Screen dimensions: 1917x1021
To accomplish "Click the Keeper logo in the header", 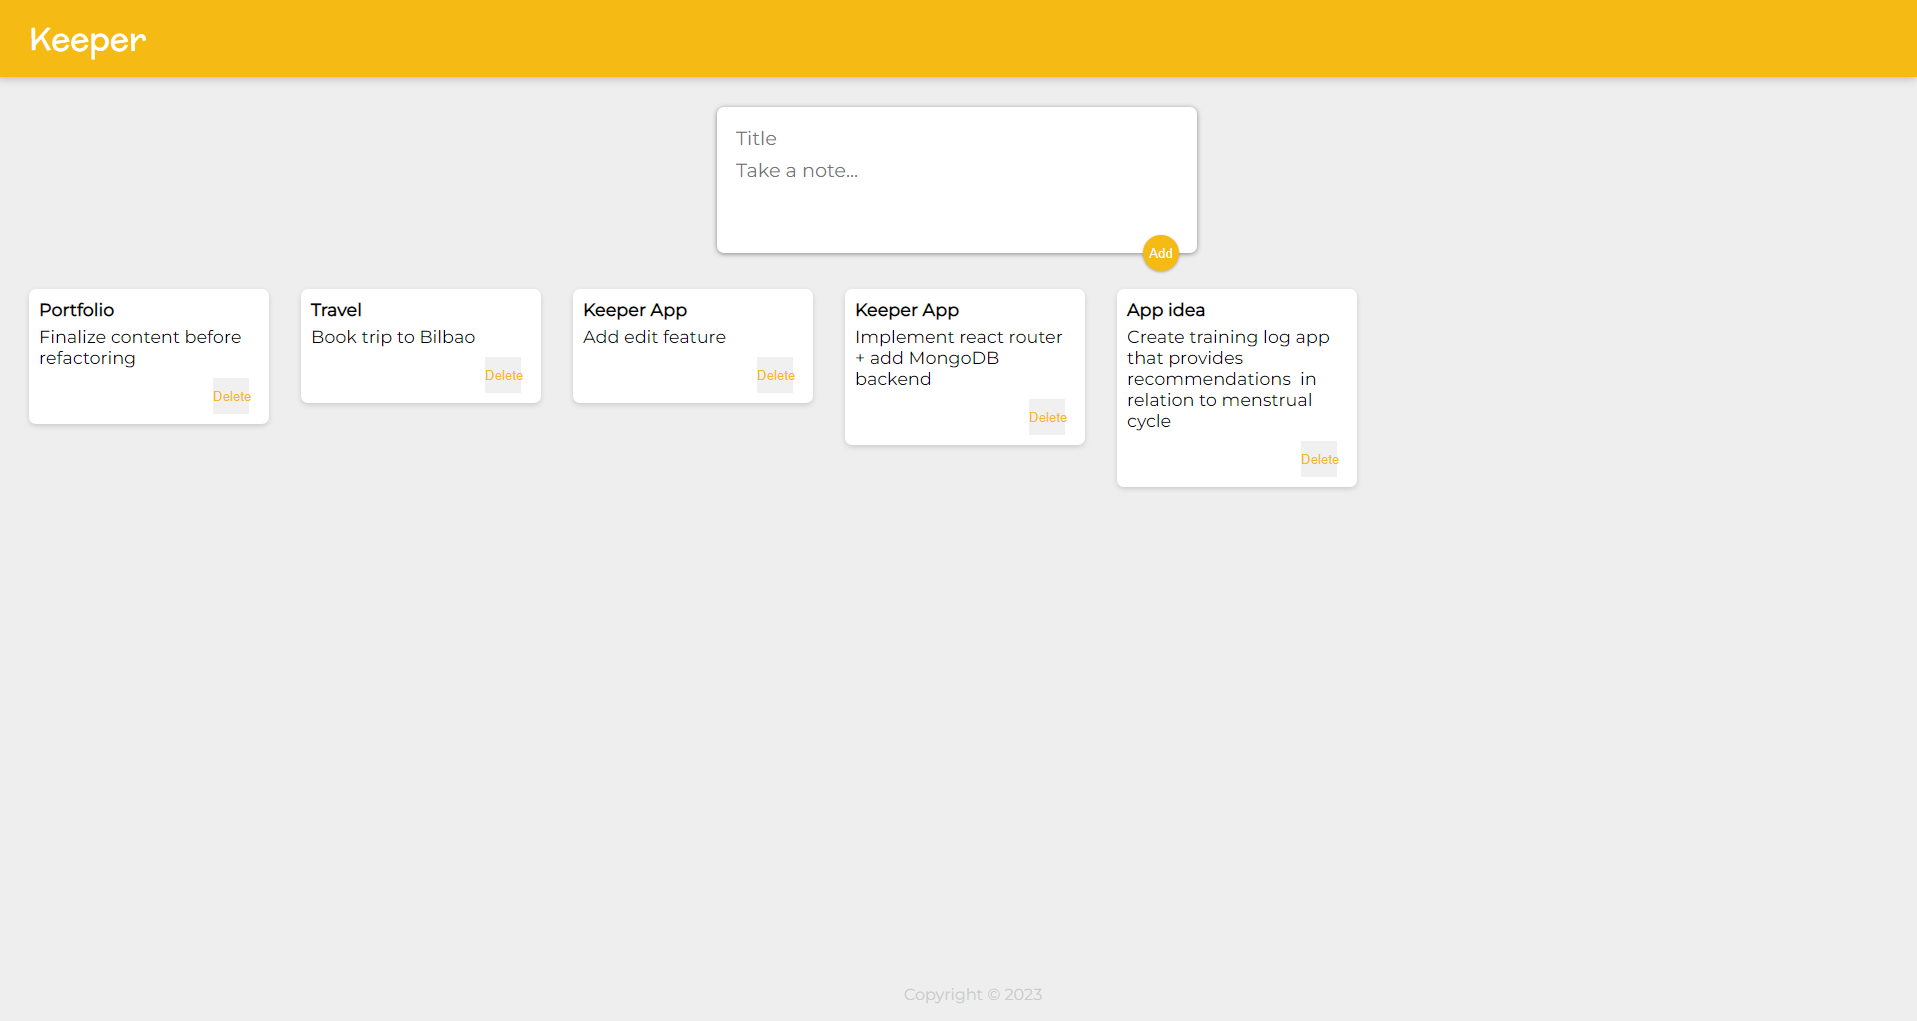I will pos(88,40).
